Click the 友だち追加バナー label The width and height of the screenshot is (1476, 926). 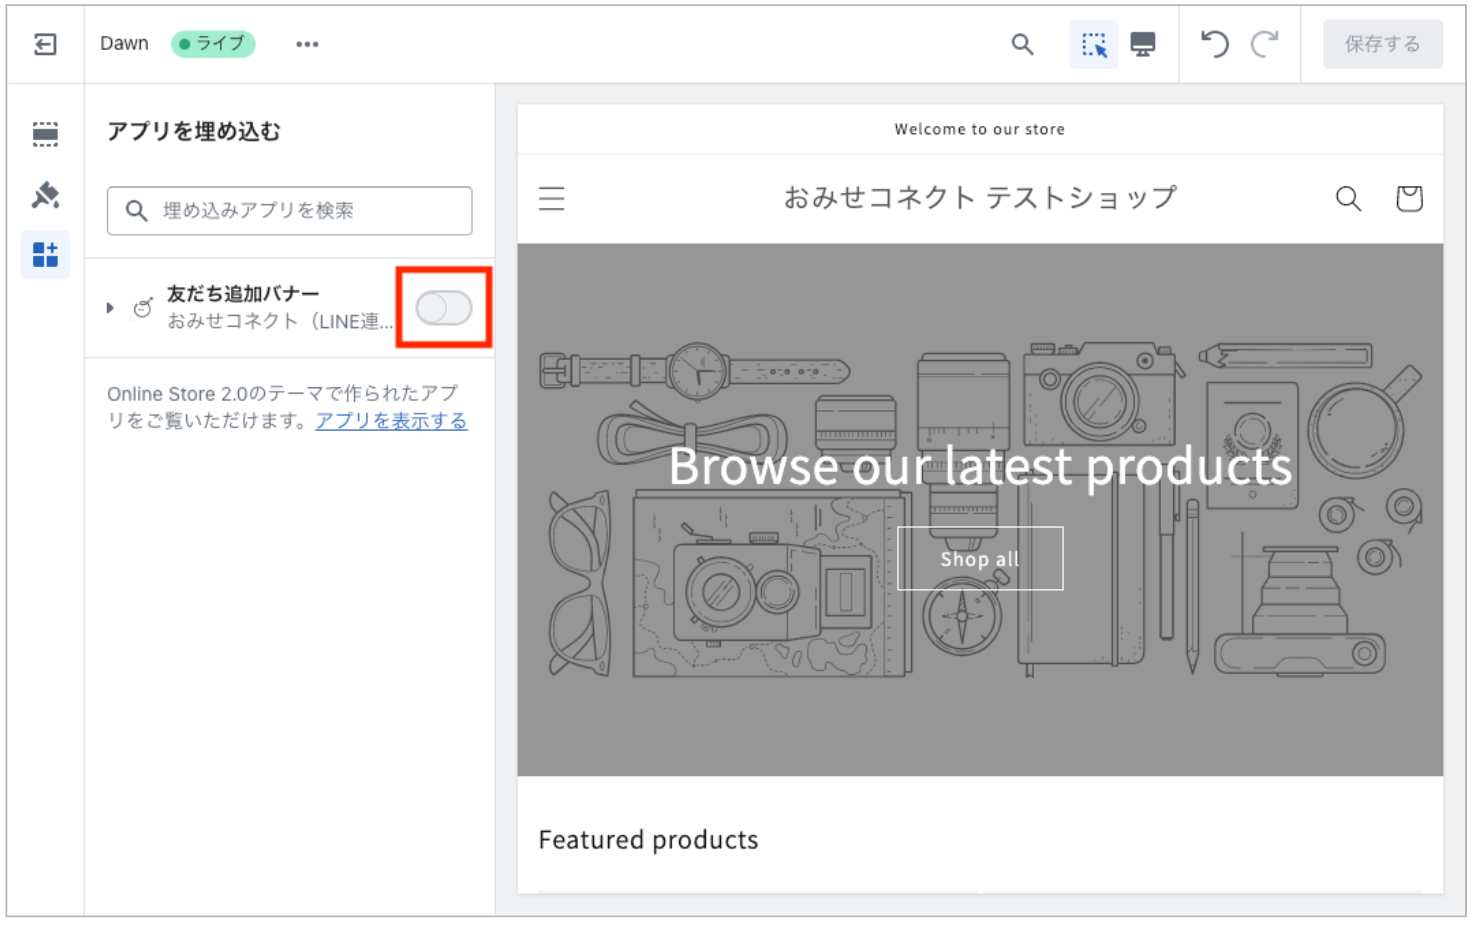click(x=243, y=294)
